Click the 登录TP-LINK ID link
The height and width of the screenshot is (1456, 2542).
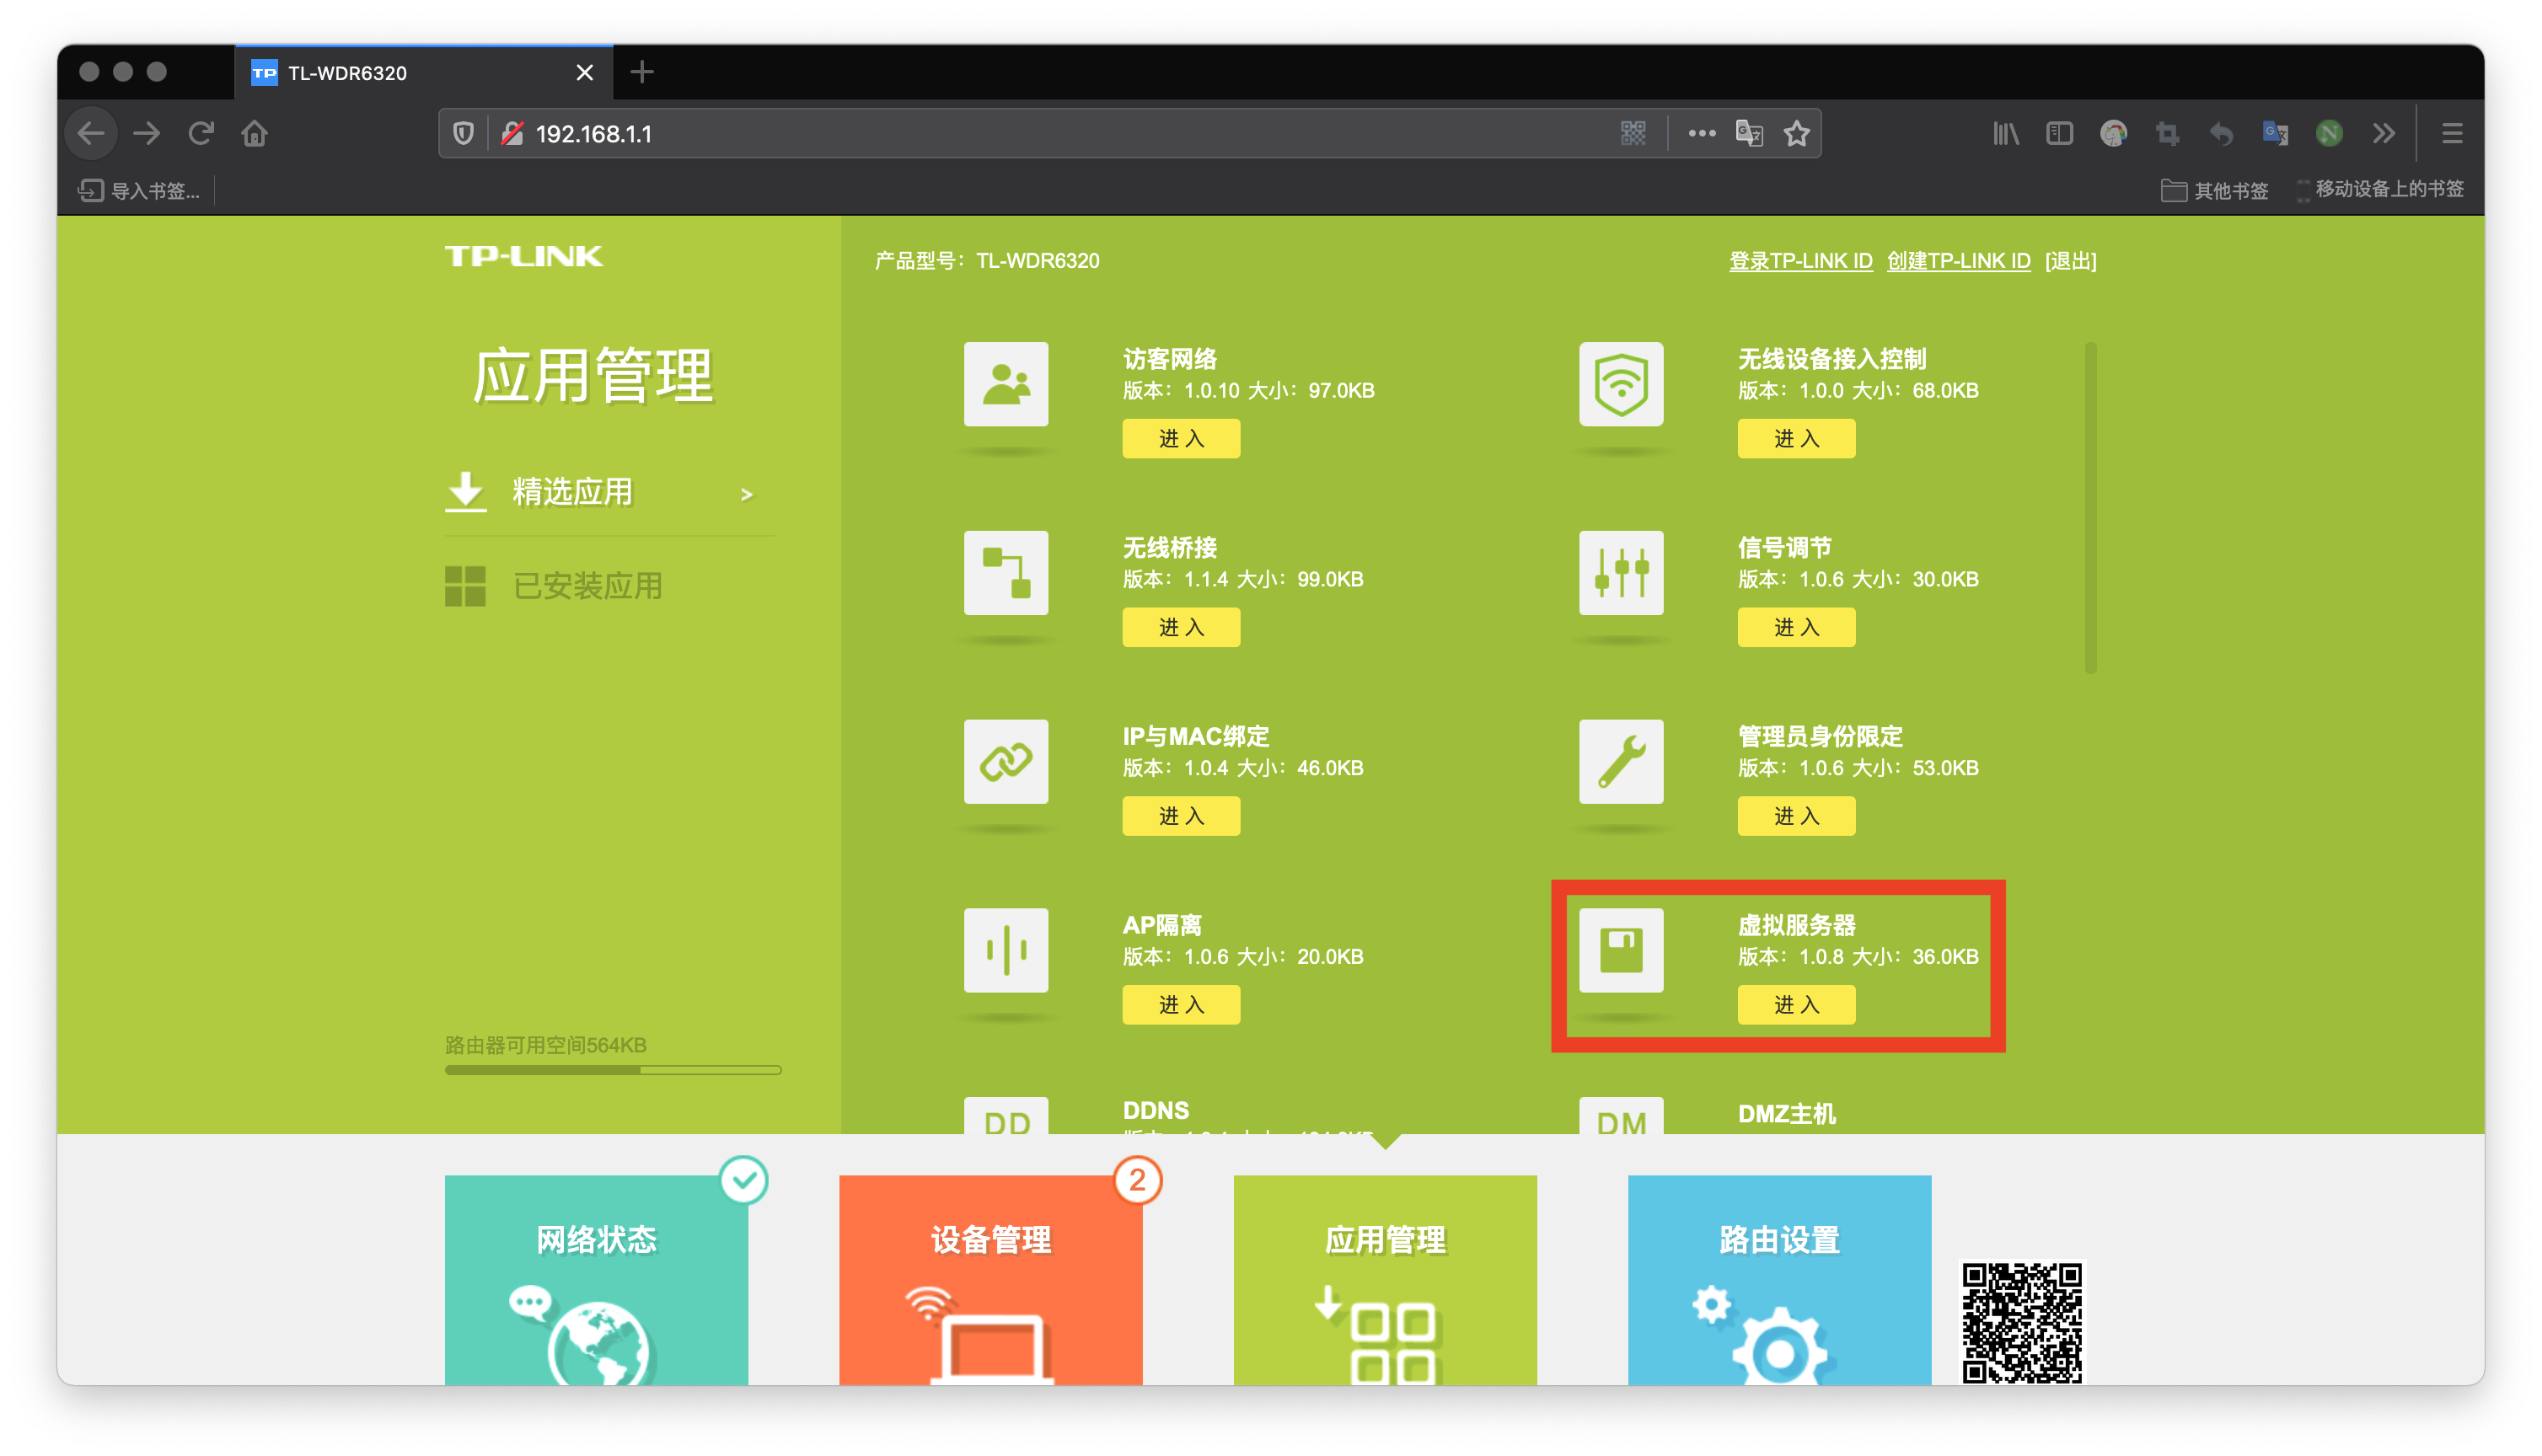(x=1800, y=261)
